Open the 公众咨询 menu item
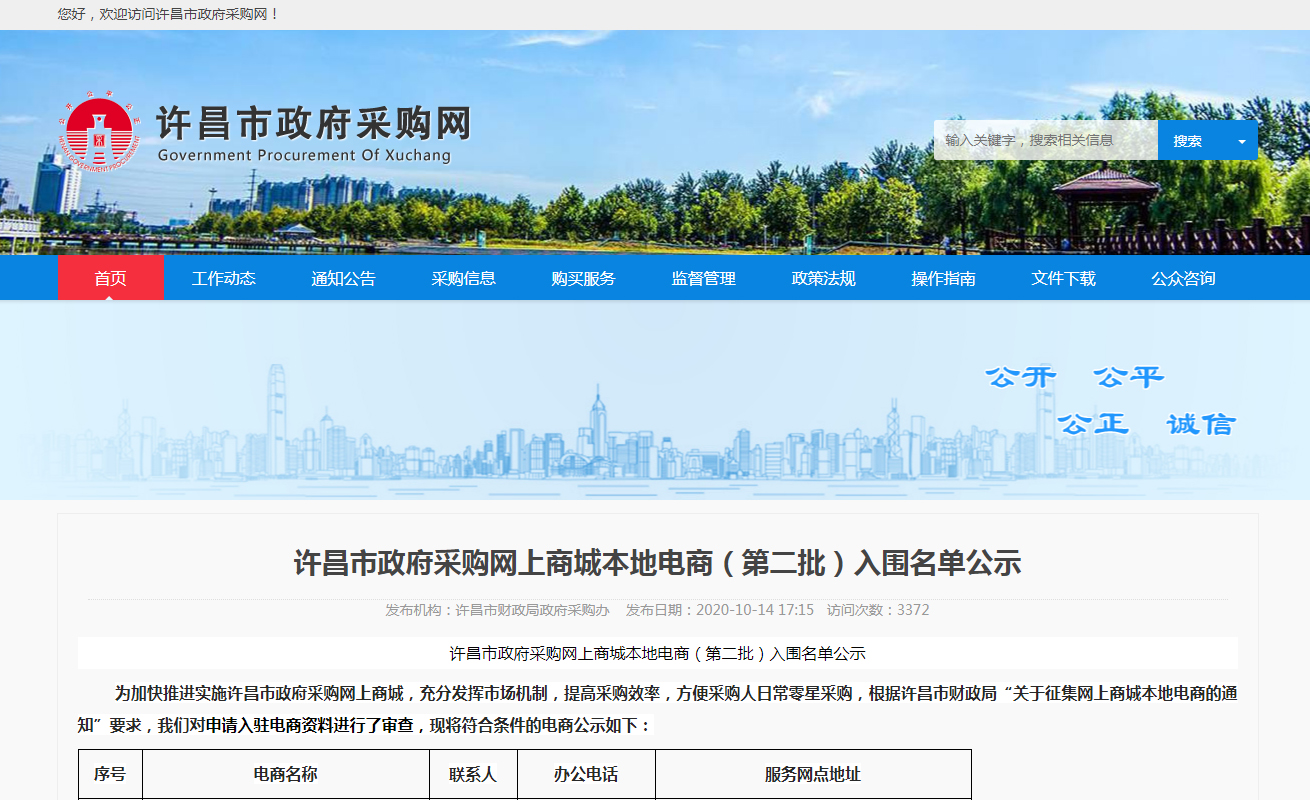Screen dimensions: 1310x800 [x=1184, y=279]
